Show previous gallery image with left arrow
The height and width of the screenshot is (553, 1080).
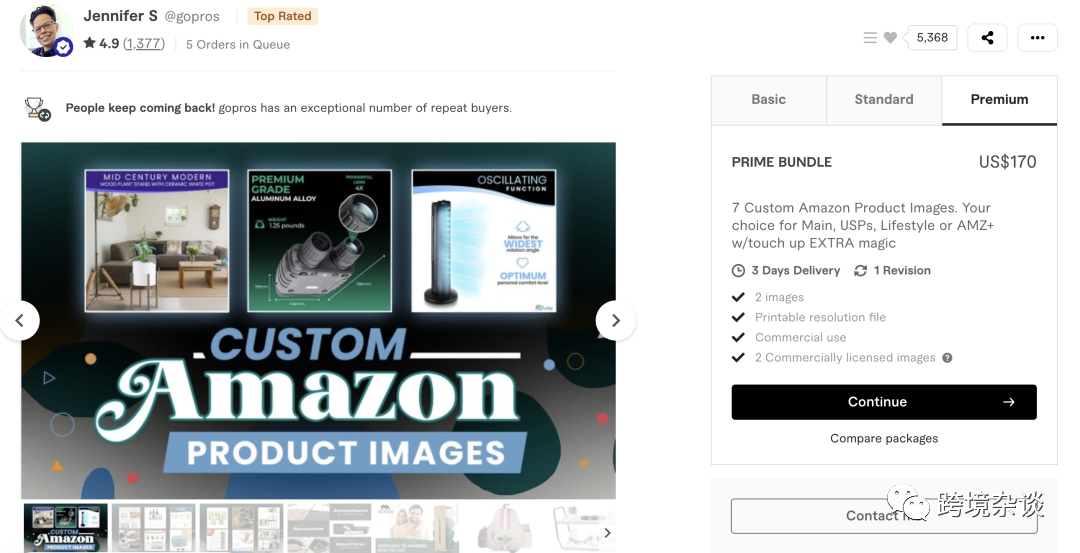[x=19, y=320]
